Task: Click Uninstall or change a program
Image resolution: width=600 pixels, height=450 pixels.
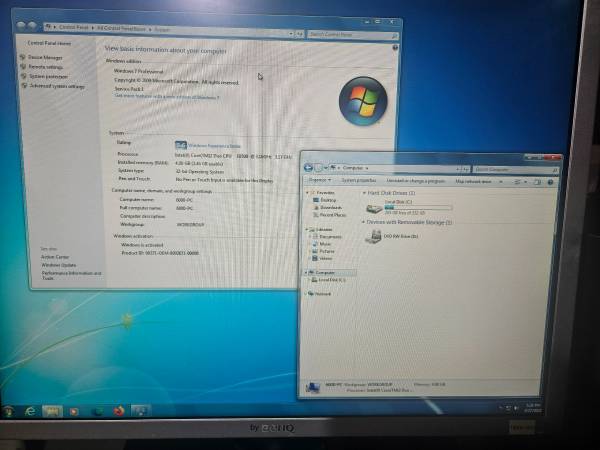Action: 417,181
